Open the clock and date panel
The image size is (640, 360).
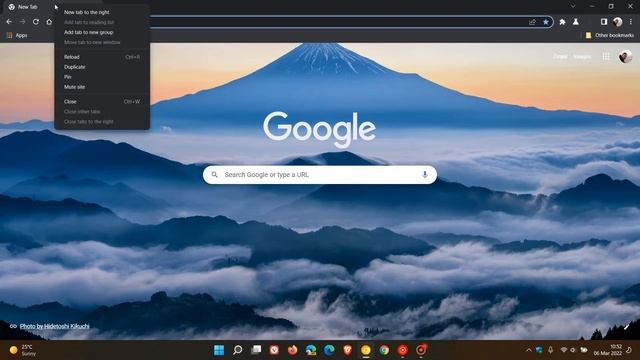pos(608,350)
